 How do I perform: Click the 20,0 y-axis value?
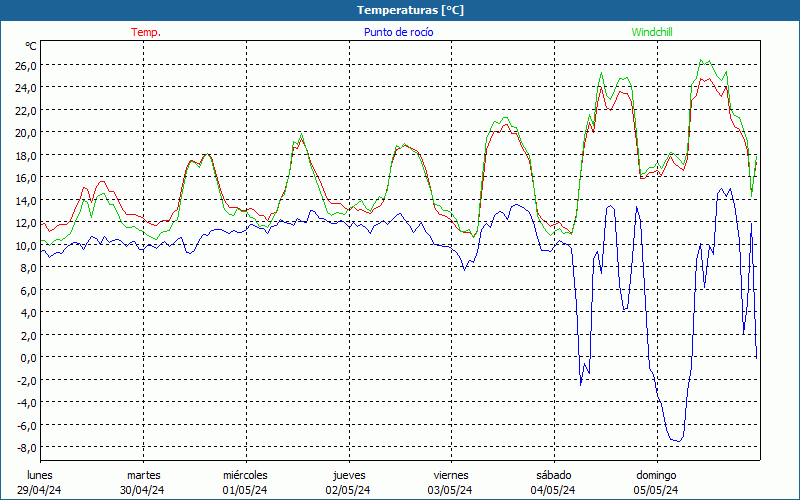tap(27, 133)
